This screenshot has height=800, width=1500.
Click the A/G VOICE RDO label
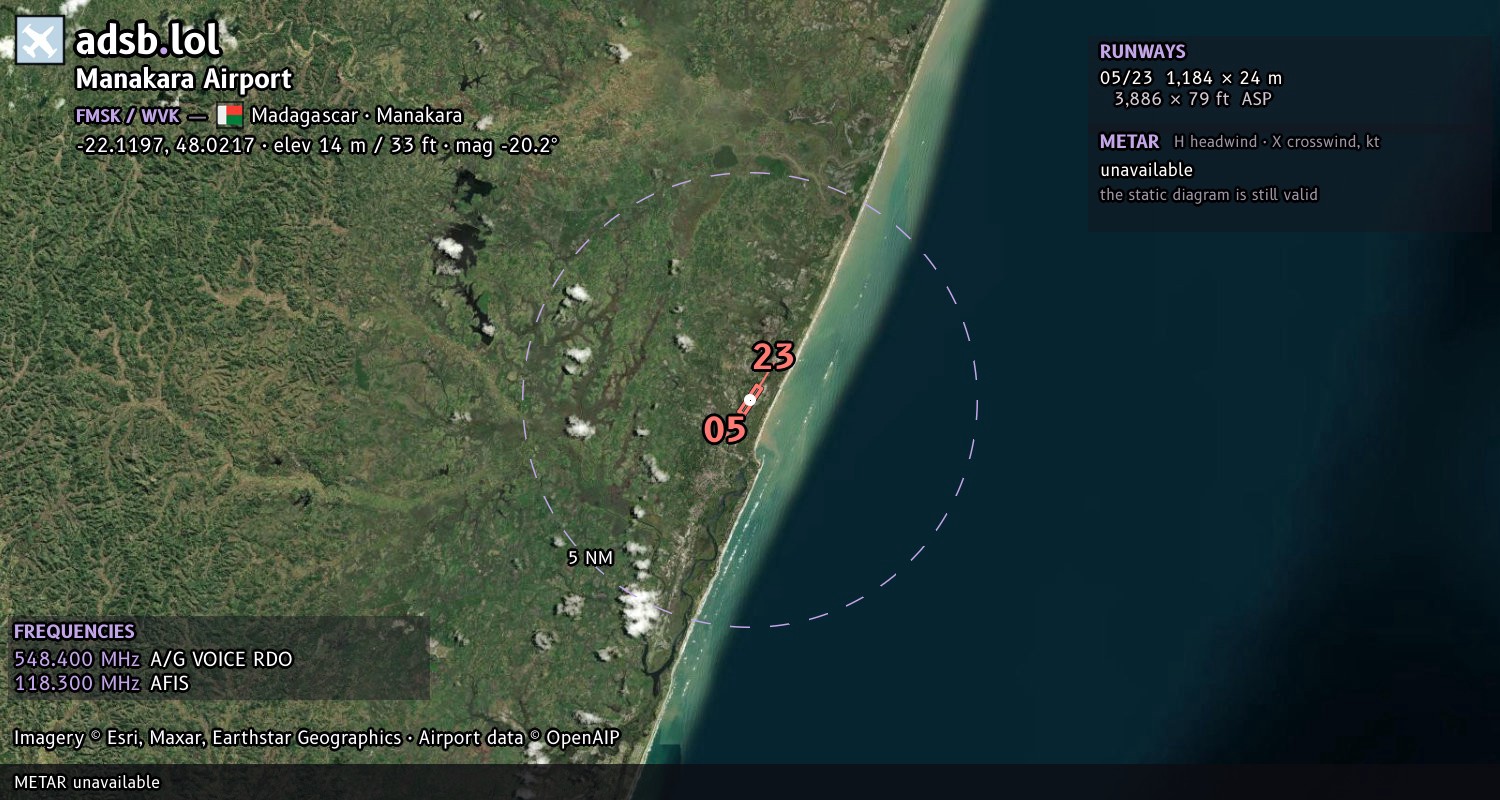(221, 659)
